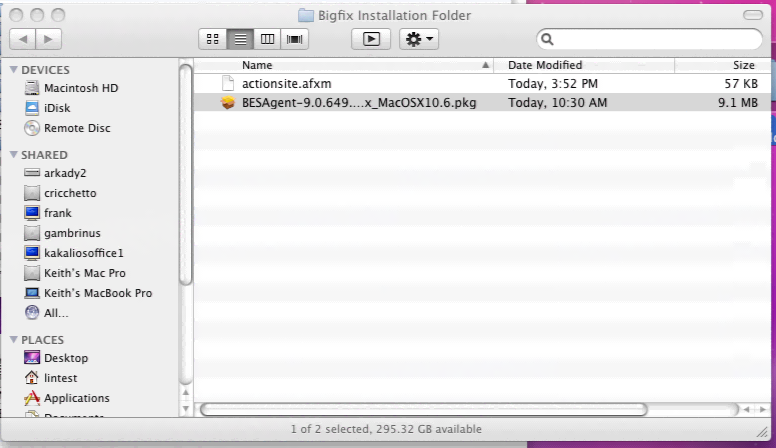
Task: Click the horizontal scrollbar thumb
Action: pyautogui.click(x=424, y=409)
